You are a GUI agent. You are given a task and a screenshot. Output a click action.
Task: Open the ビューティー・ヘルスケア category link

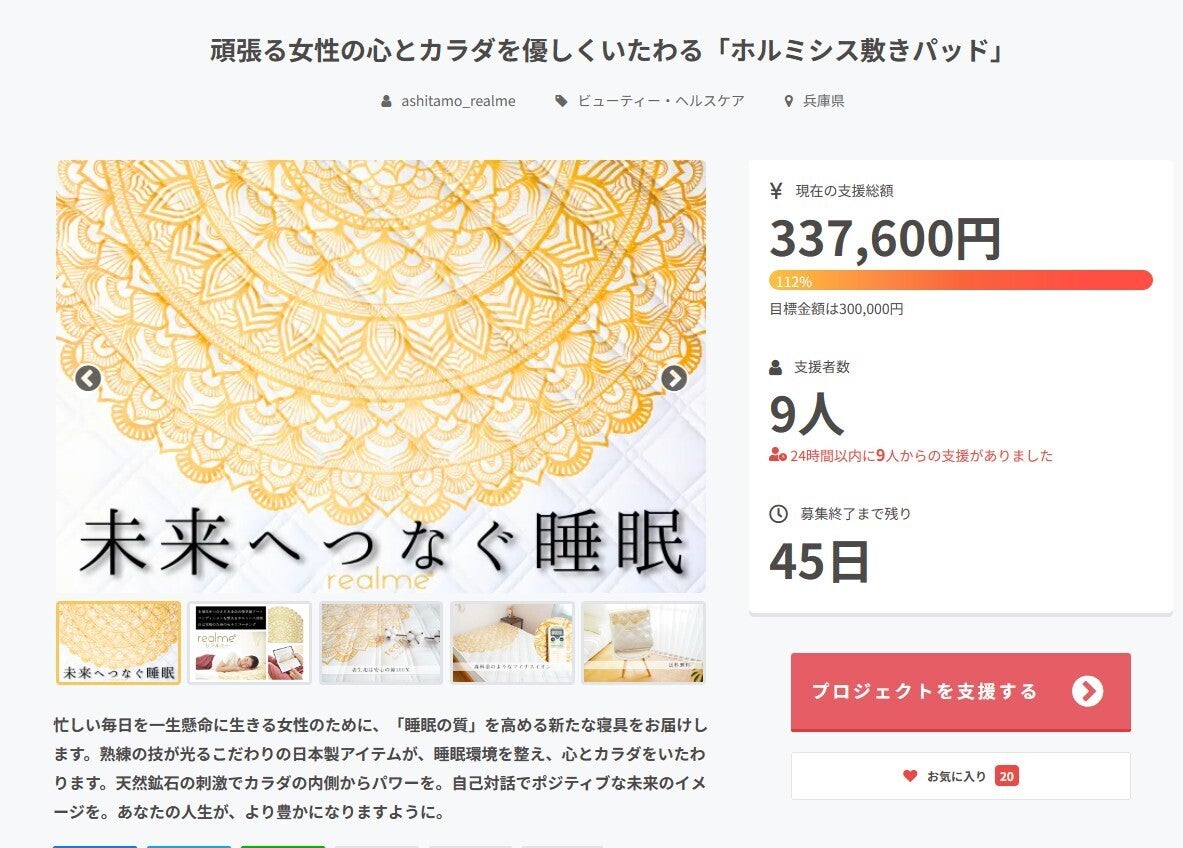tap(661, 101)
